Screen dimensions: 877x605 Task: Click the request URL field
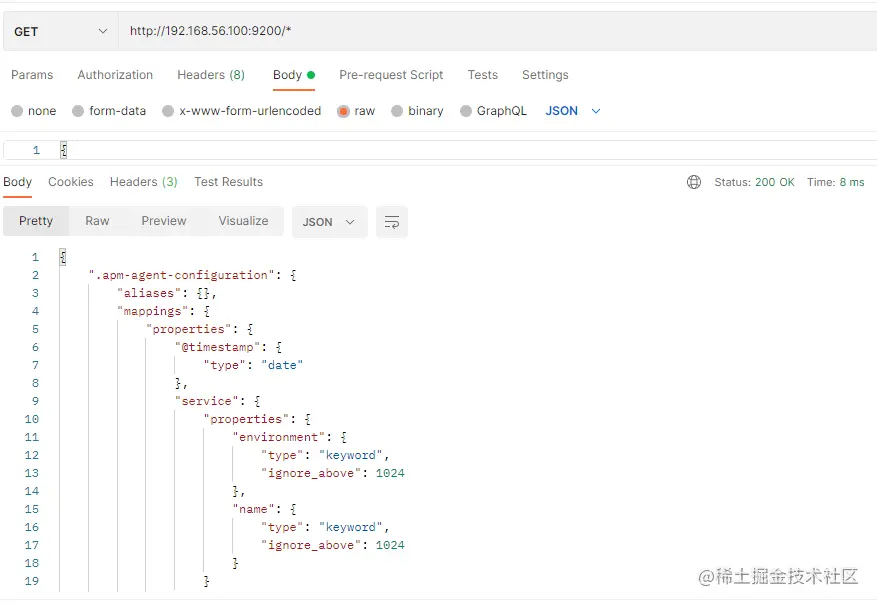coord(497,31)
